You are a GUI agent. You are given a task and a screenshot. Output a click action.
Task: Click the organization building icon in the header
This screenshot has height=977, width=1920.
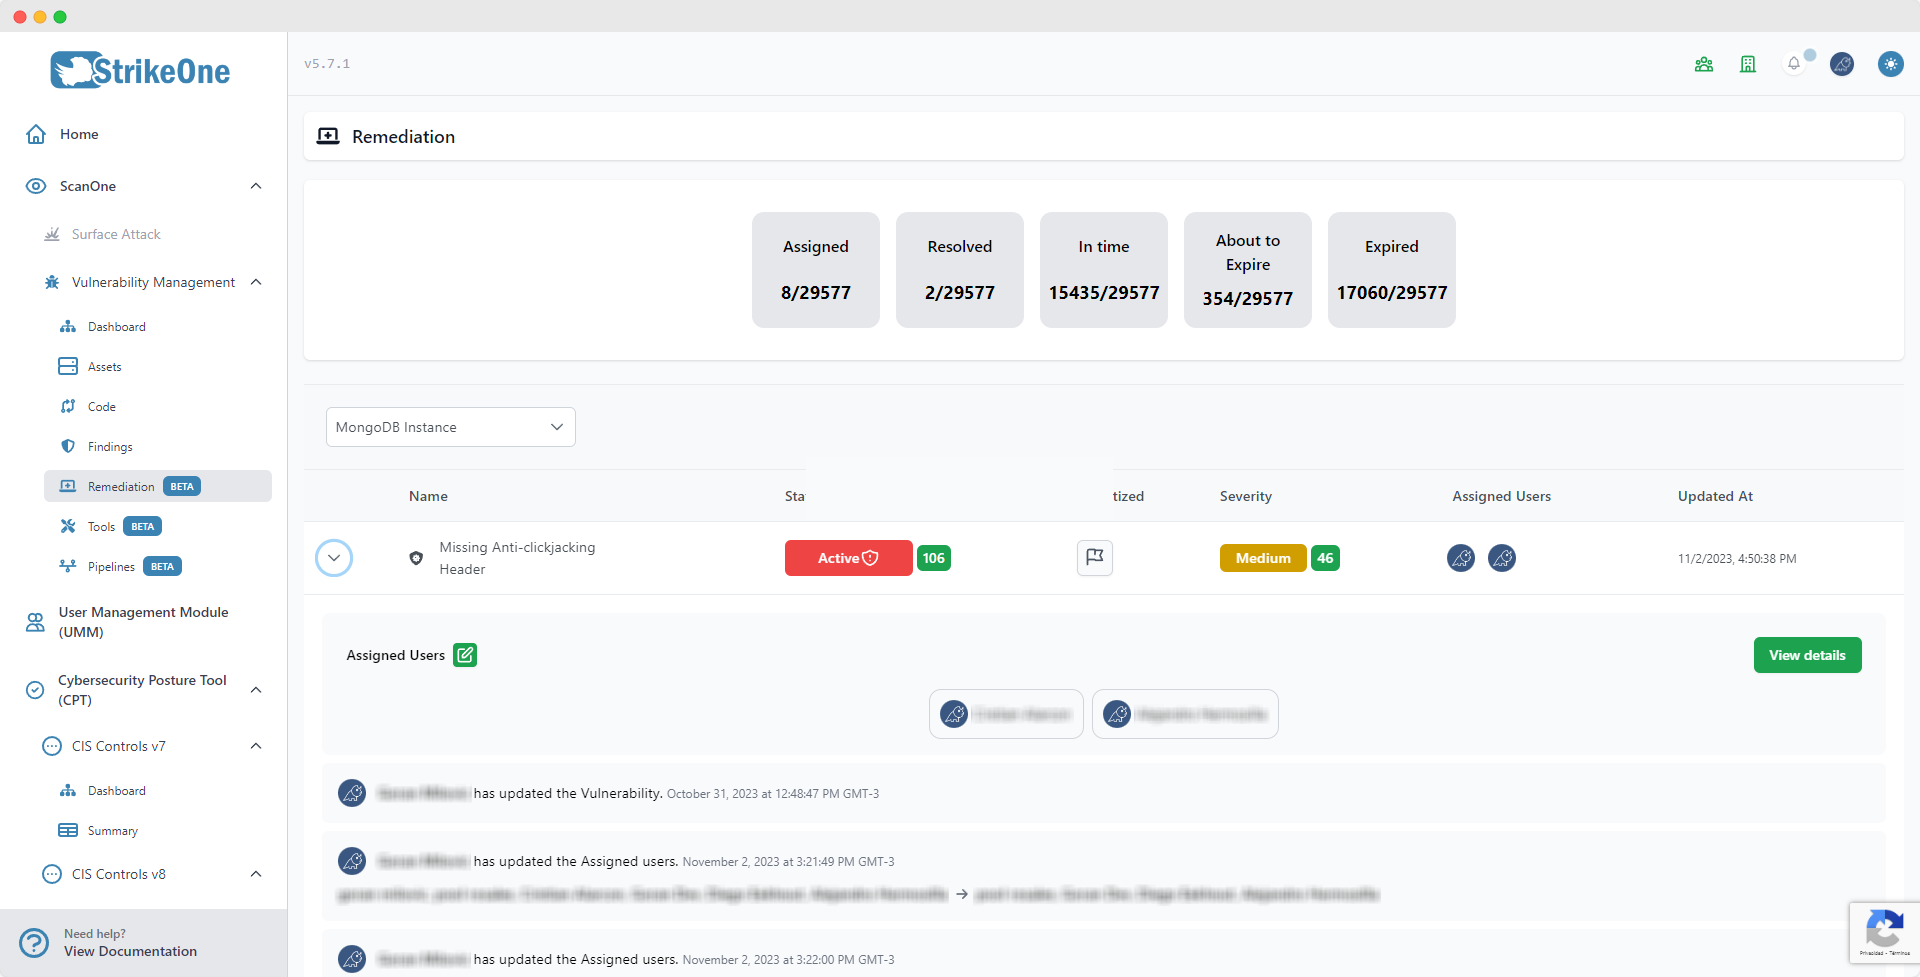coord(1747,63)
